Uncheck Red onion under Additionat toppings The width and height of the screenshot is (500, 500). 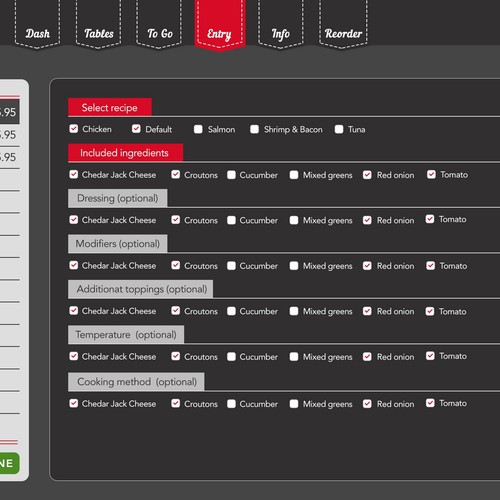pyautogui.click(x=367, y=311)
